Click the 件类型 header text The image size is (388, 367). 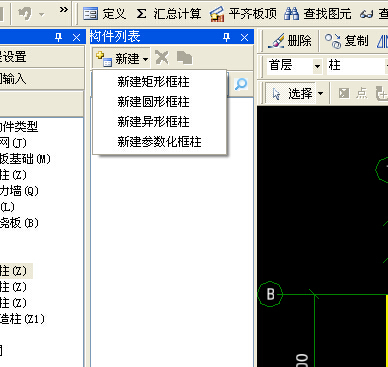point(19,127)
